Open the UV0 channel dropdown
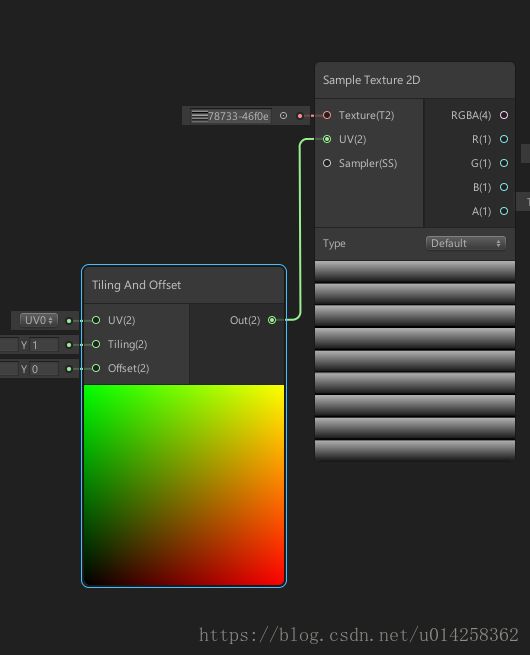Image resolution: width=530 pixels, height=655 pixels. point(38,320)
